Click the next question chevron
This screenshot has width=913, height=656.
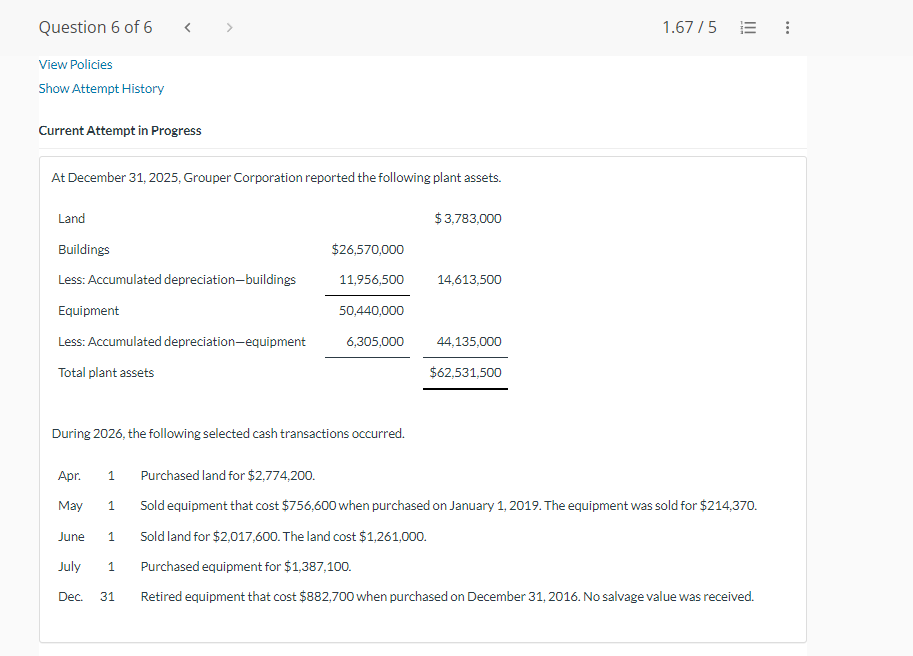pyautogui.click(x=229, y=27)
